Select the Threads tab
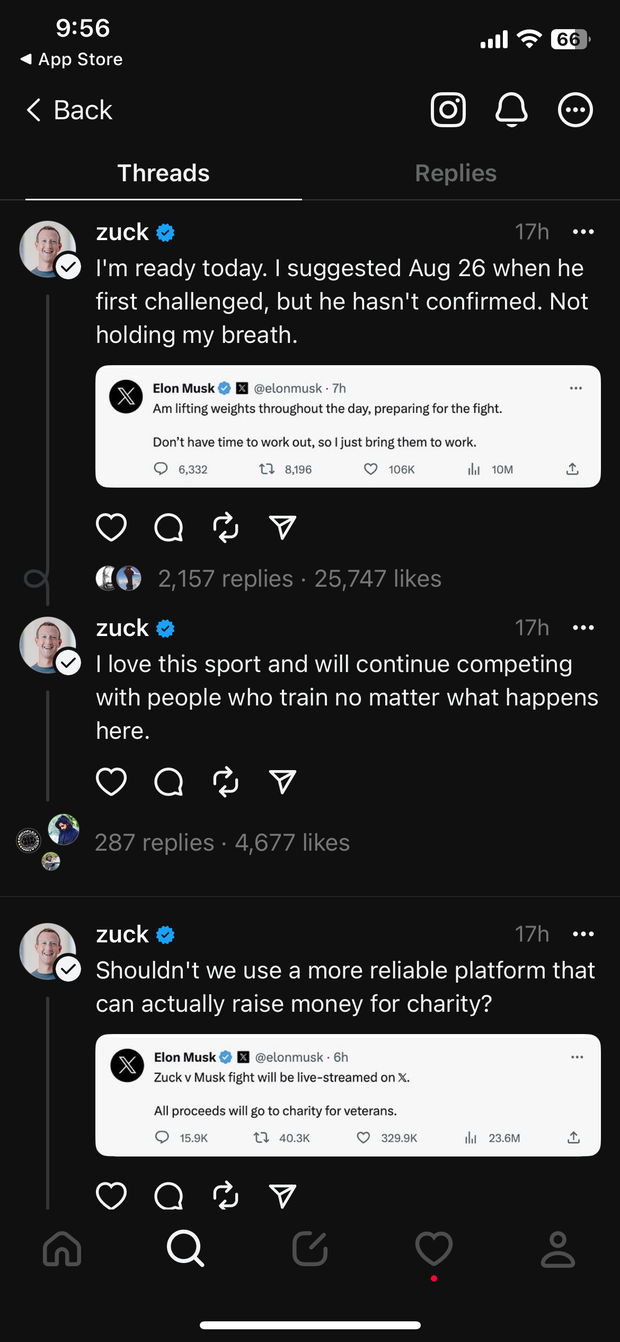This screenshot has height=1342, width=620. point(163,173)
